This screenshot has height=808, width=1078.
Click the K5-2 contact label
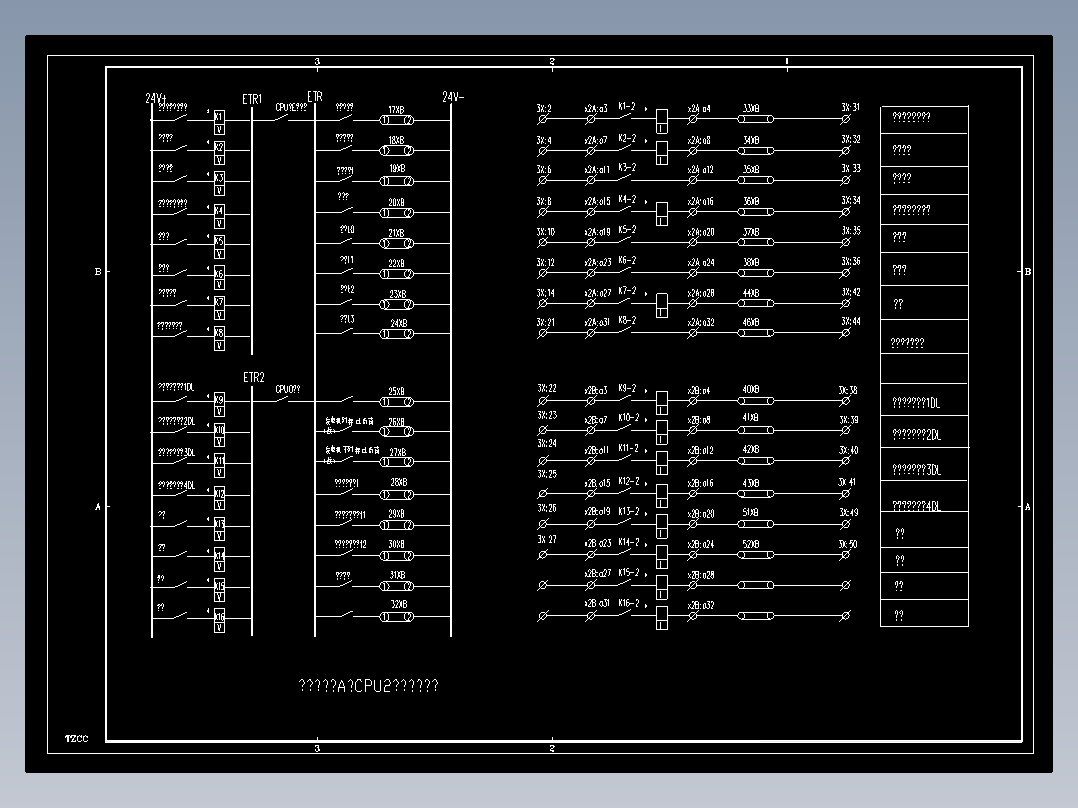click(x=627, y=230)
